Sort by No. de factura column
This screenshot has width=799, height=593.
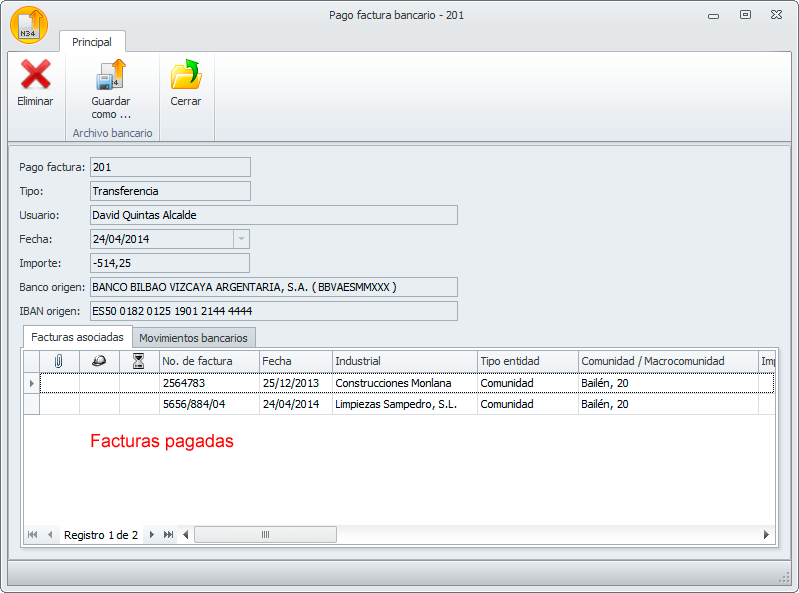click(x=209, y=361)
